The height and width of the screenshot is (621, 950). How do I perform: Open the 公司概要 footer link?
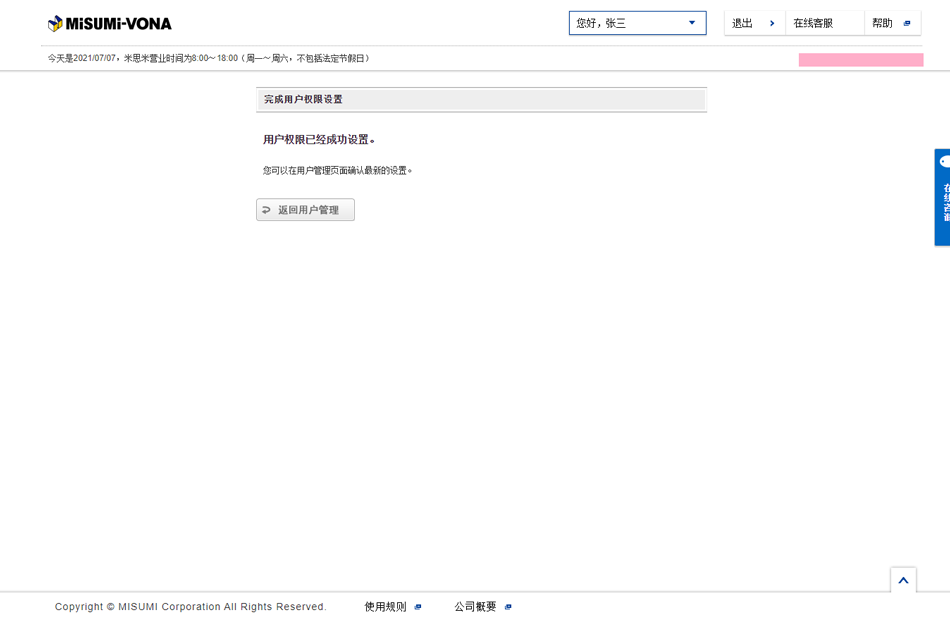click(x=475, y=607)
